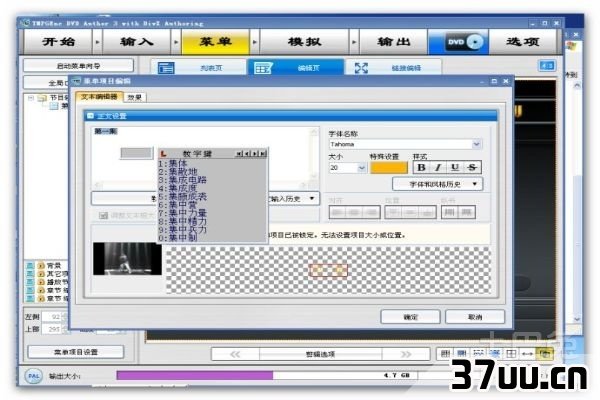600x400 pixels.
Task: Click the purple output size bar
Action: pyautogui.click(x=195, y=375)
